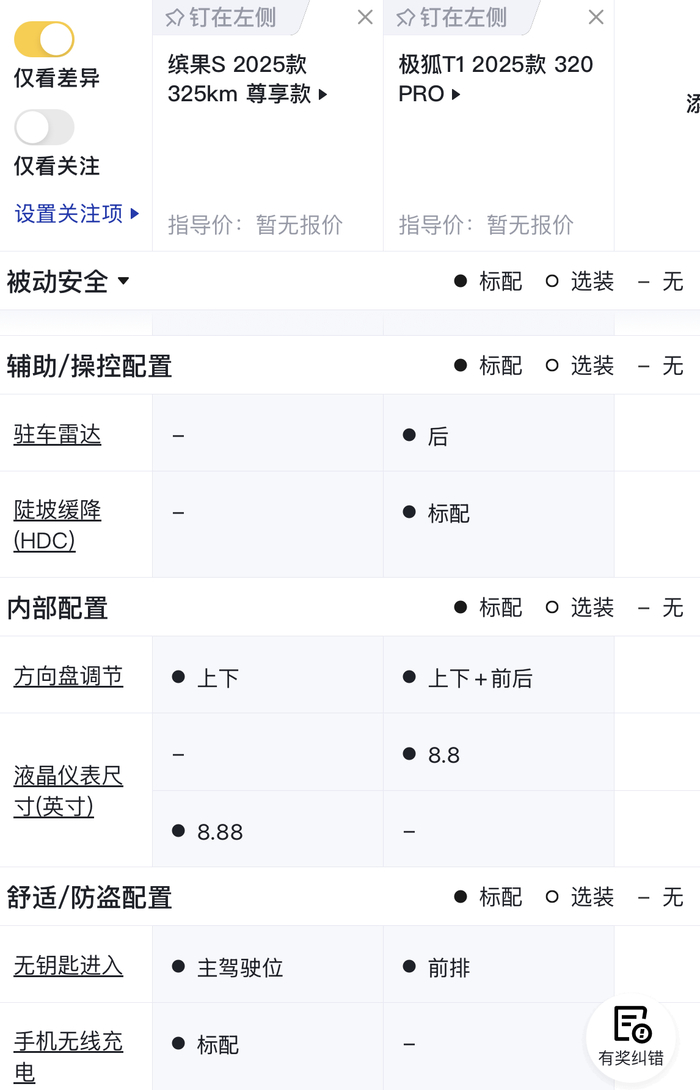The image size is (700, 1090).
Task: Select the 舒适/防盗配置 section header
Action: (89, 897)
